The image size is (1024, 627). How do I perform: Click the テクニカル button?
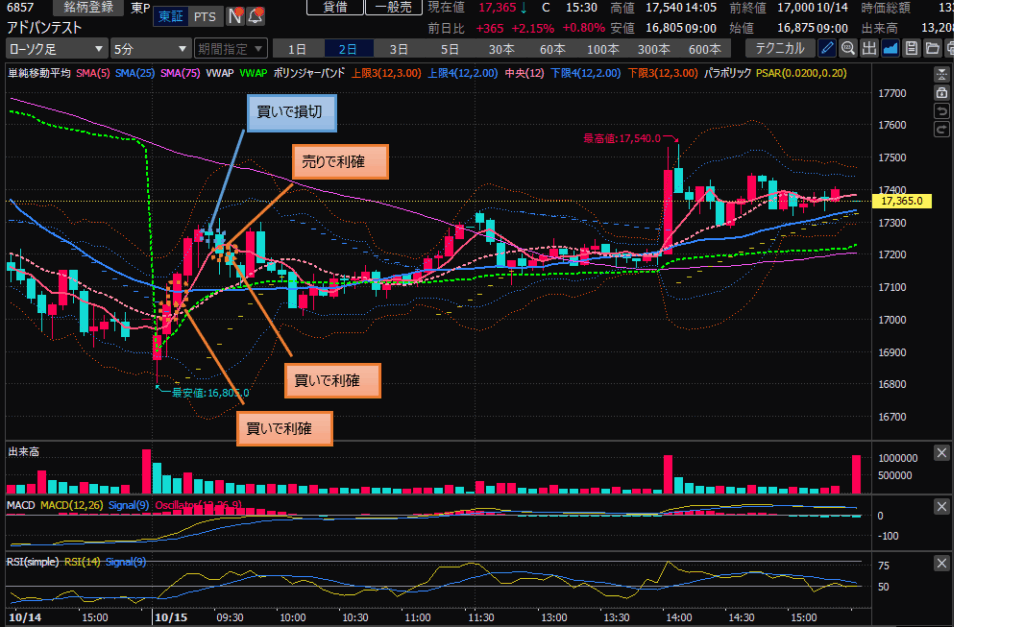(x=779, y=48)
